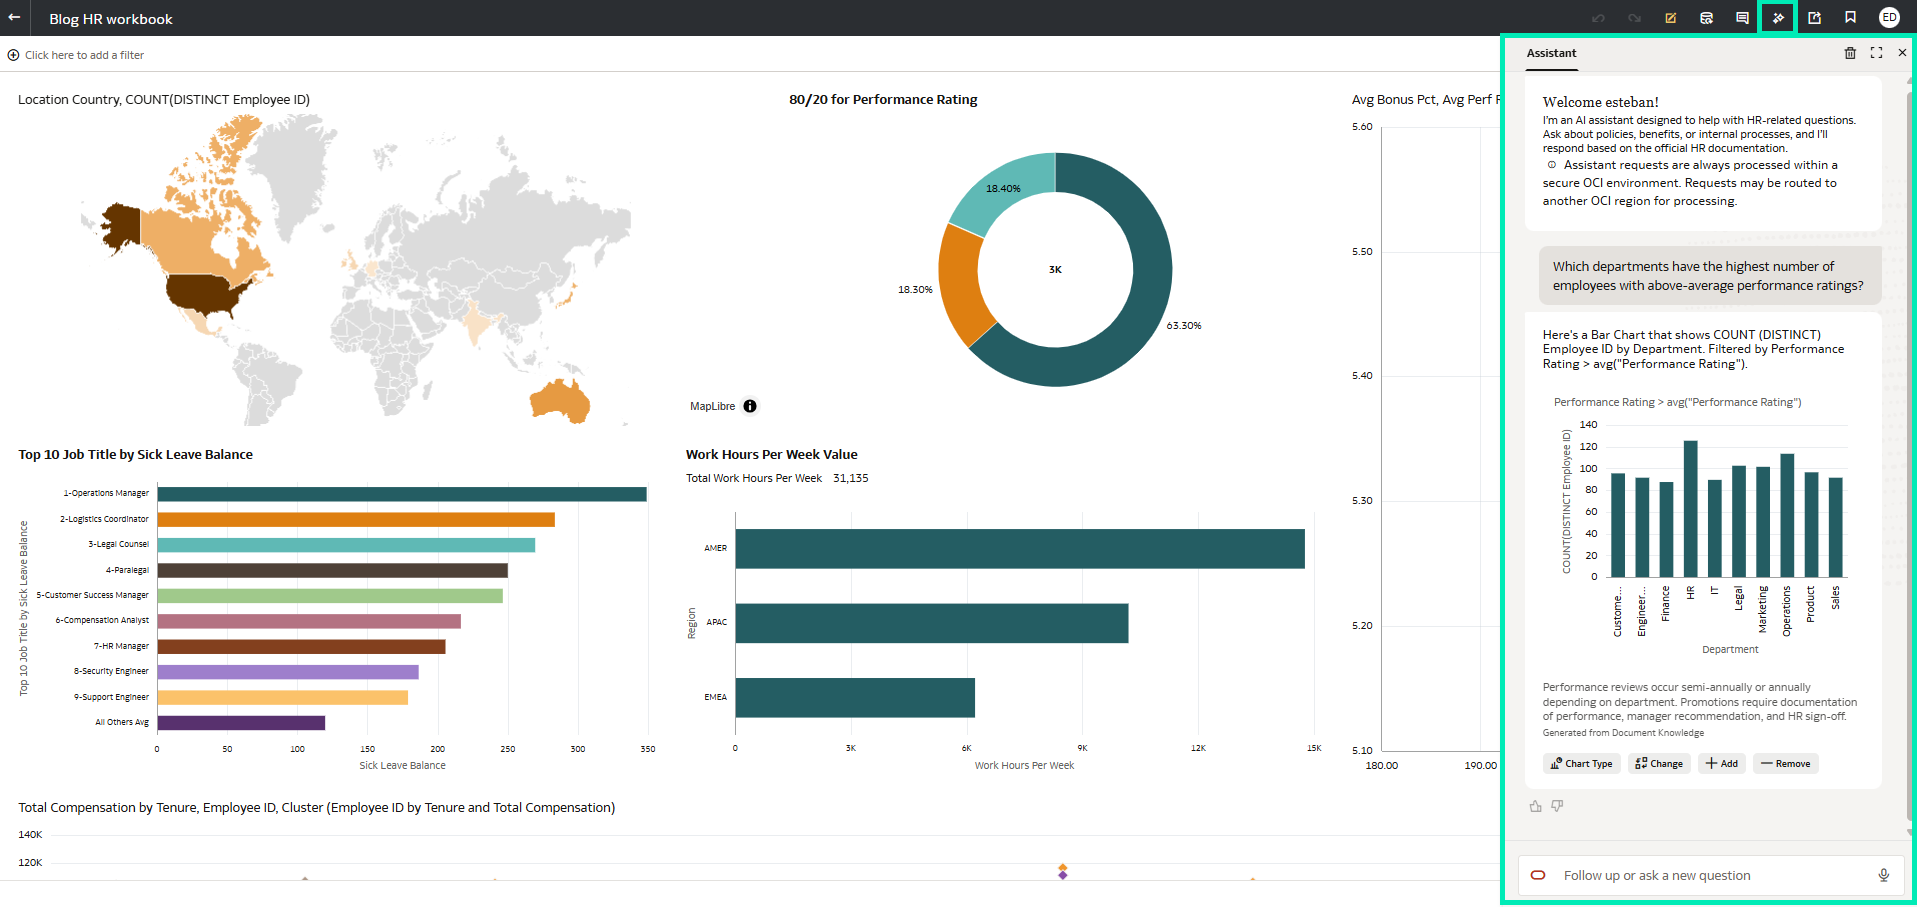
Task: Click the Bookmark icon
Action: point(1850,18)
